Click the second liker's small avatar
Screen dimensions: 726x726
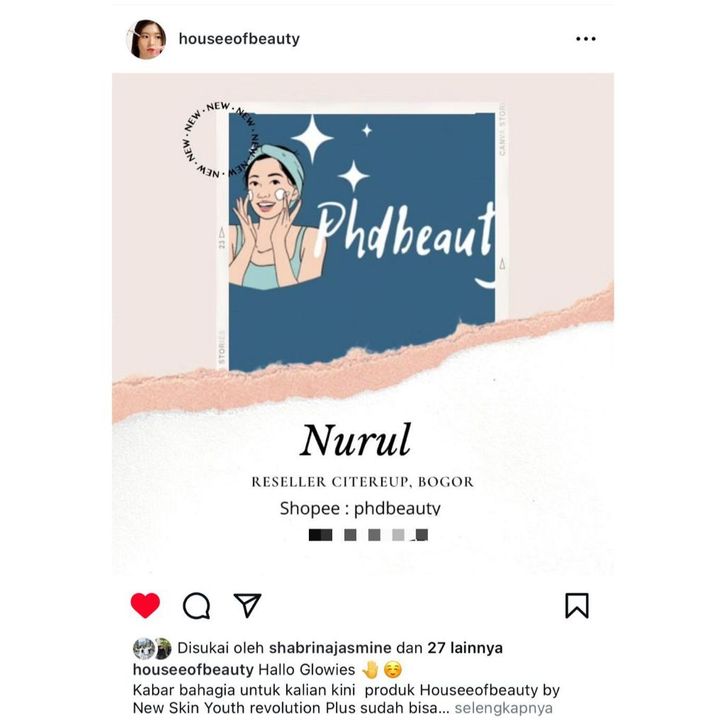click(163, 648)
